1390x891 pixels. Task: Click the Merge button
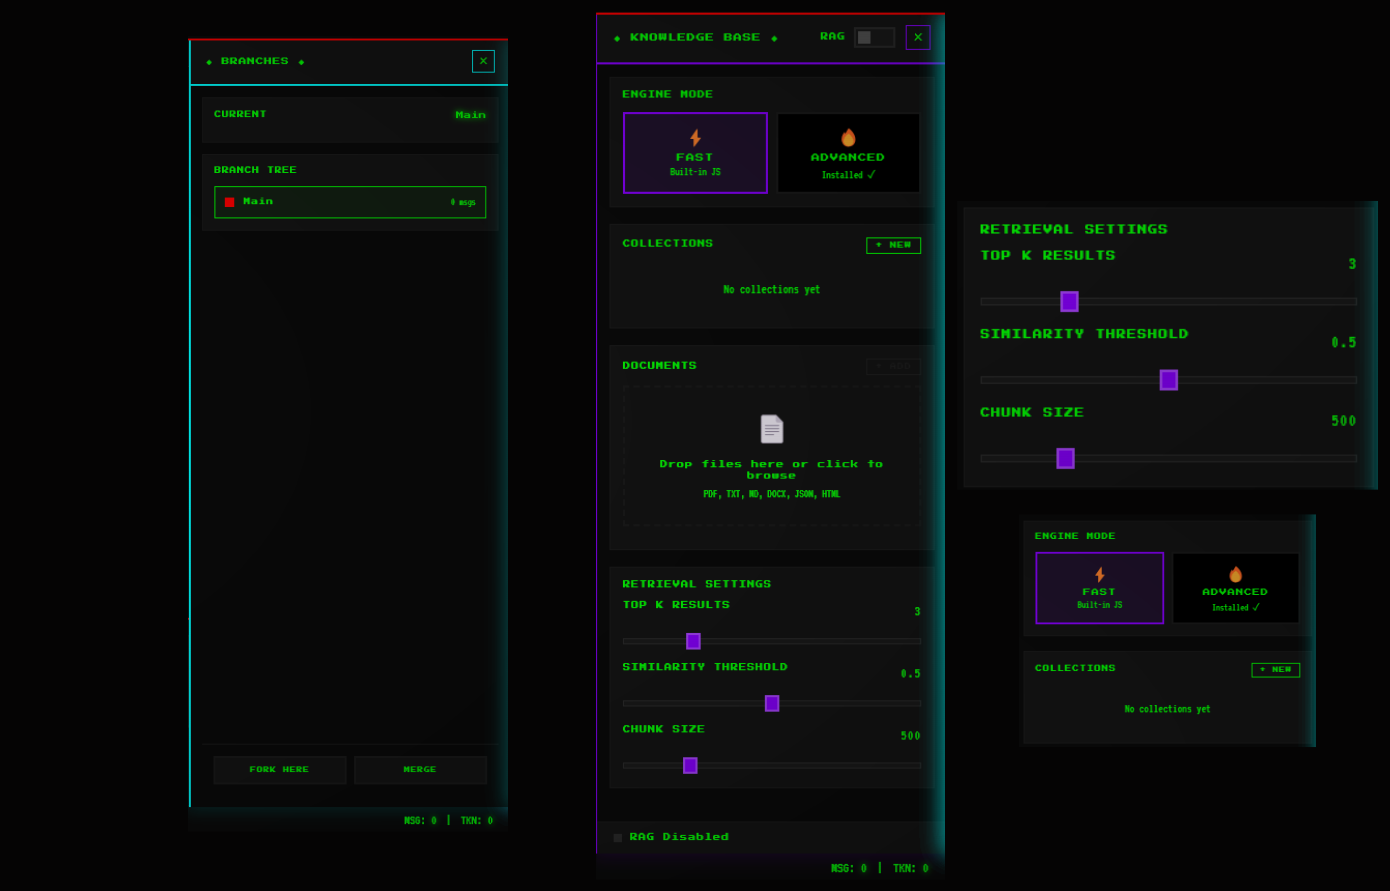420,770
